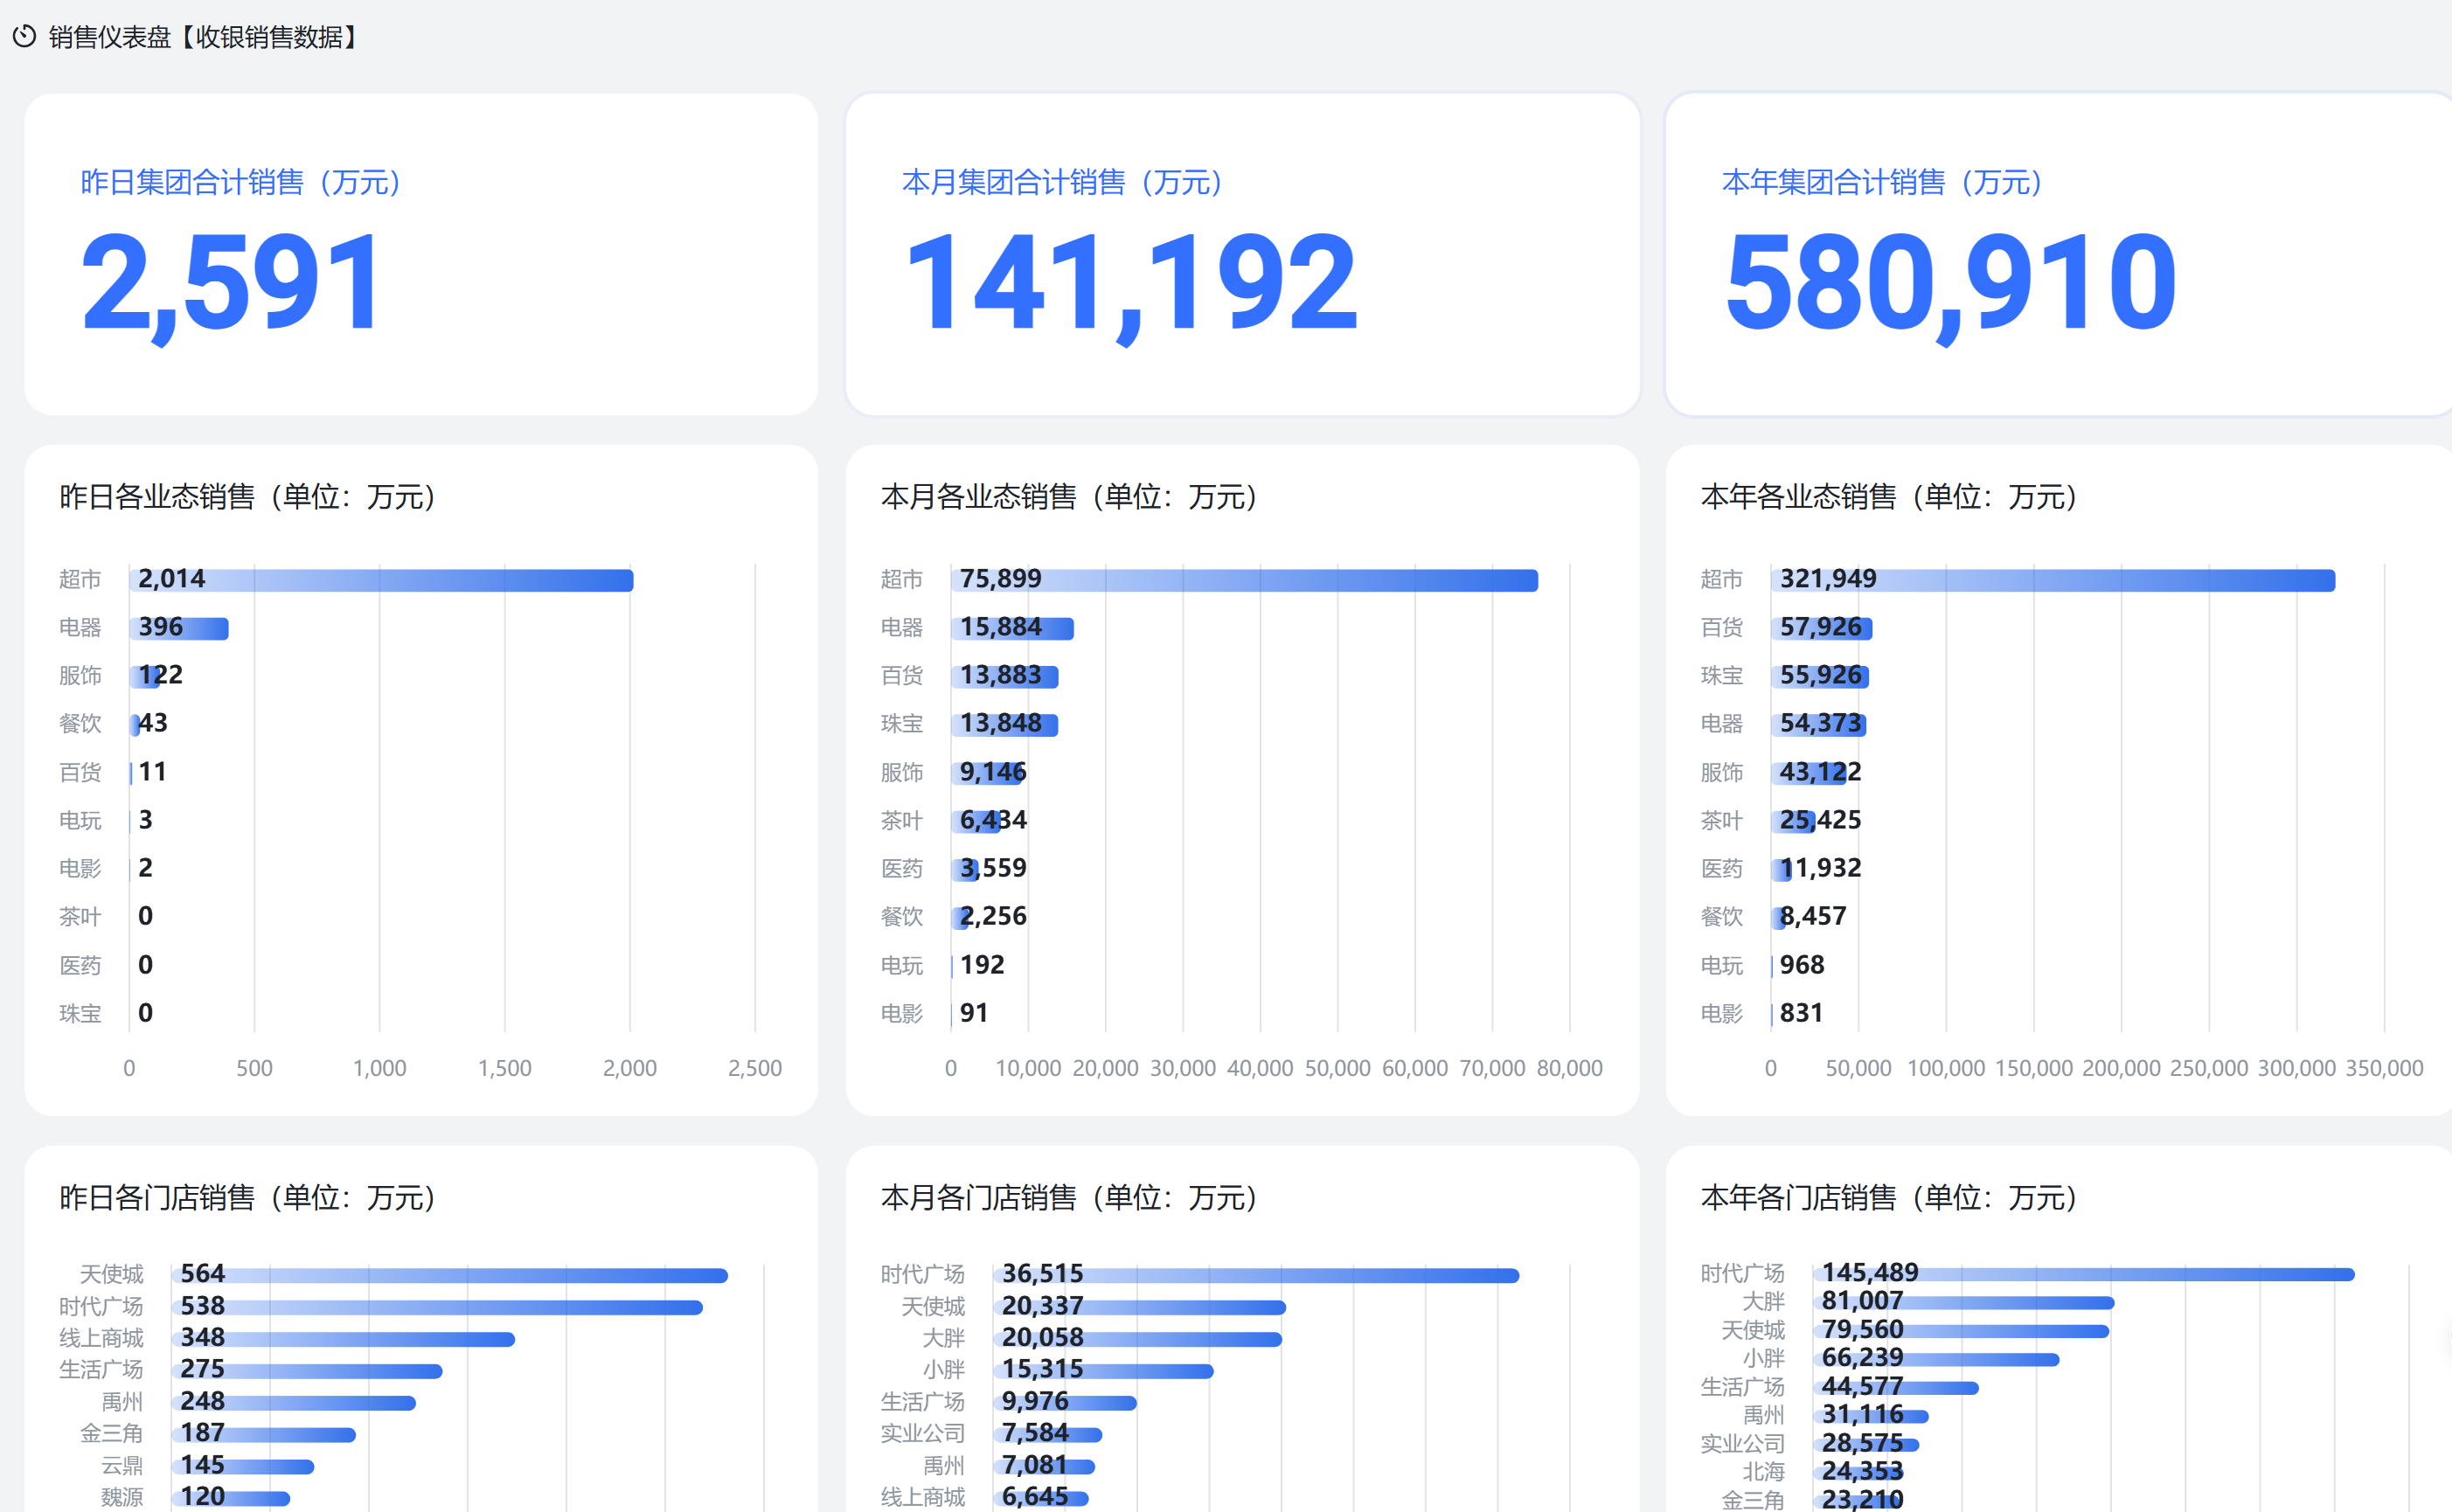The height and width of the screenshot is (1512, 2452).
Task: Click the 本月各门店销售 chart heading
Action: tap(1068, 1197)
